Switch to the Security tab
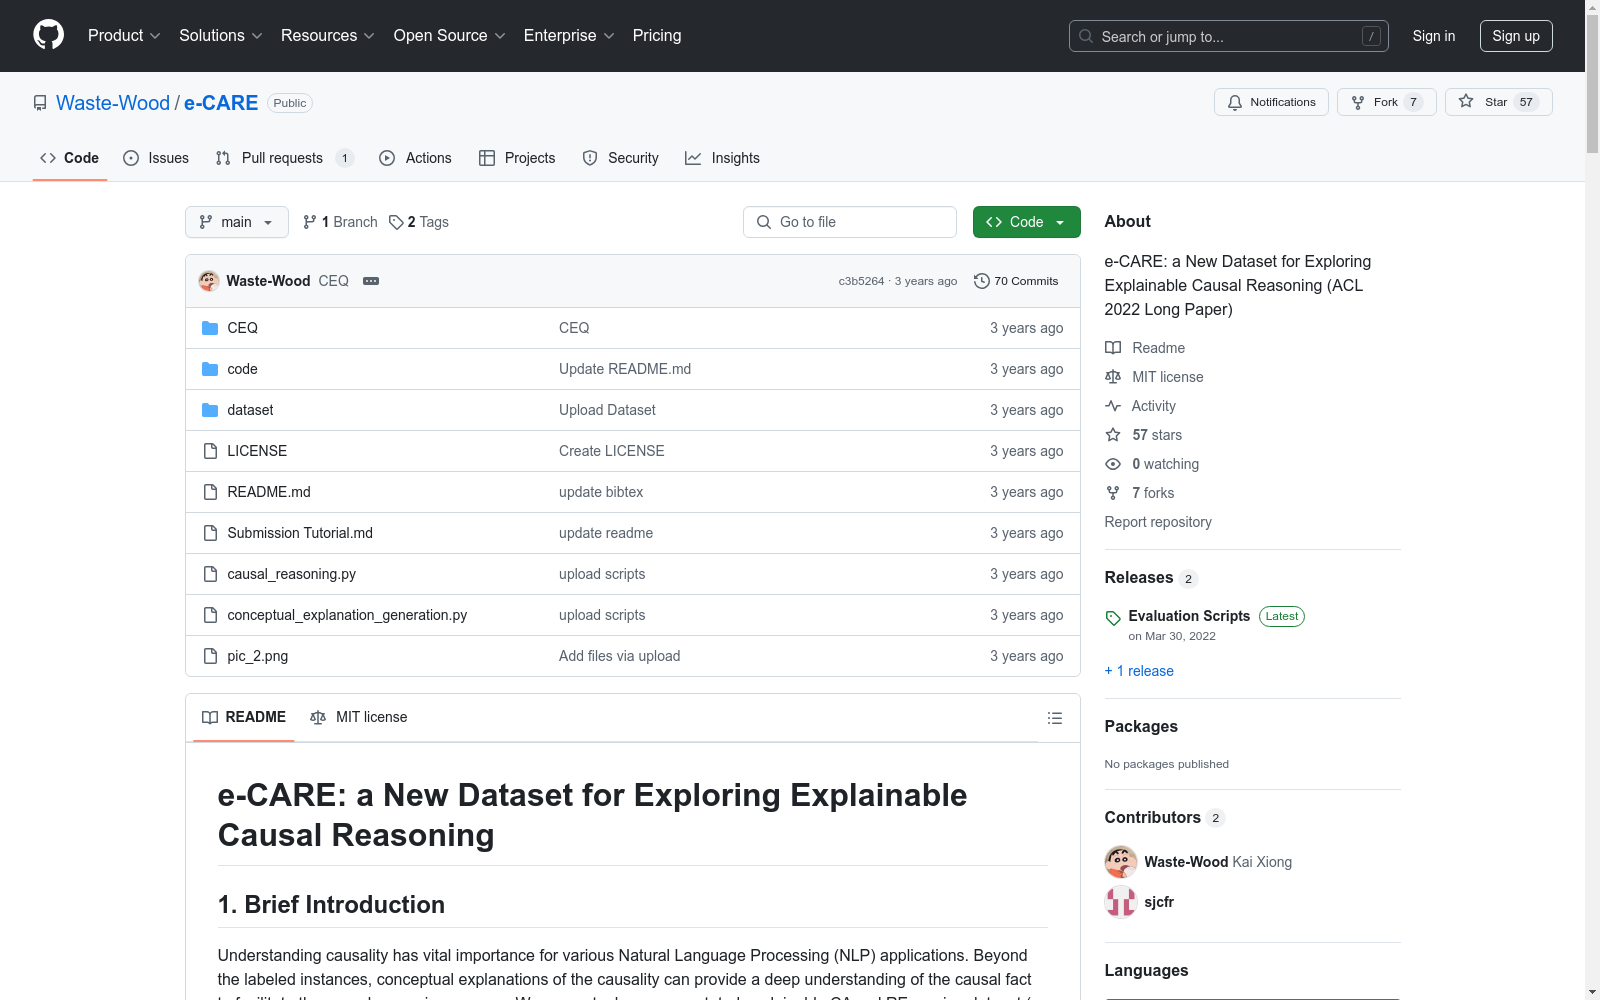 (x=621, y=158)
